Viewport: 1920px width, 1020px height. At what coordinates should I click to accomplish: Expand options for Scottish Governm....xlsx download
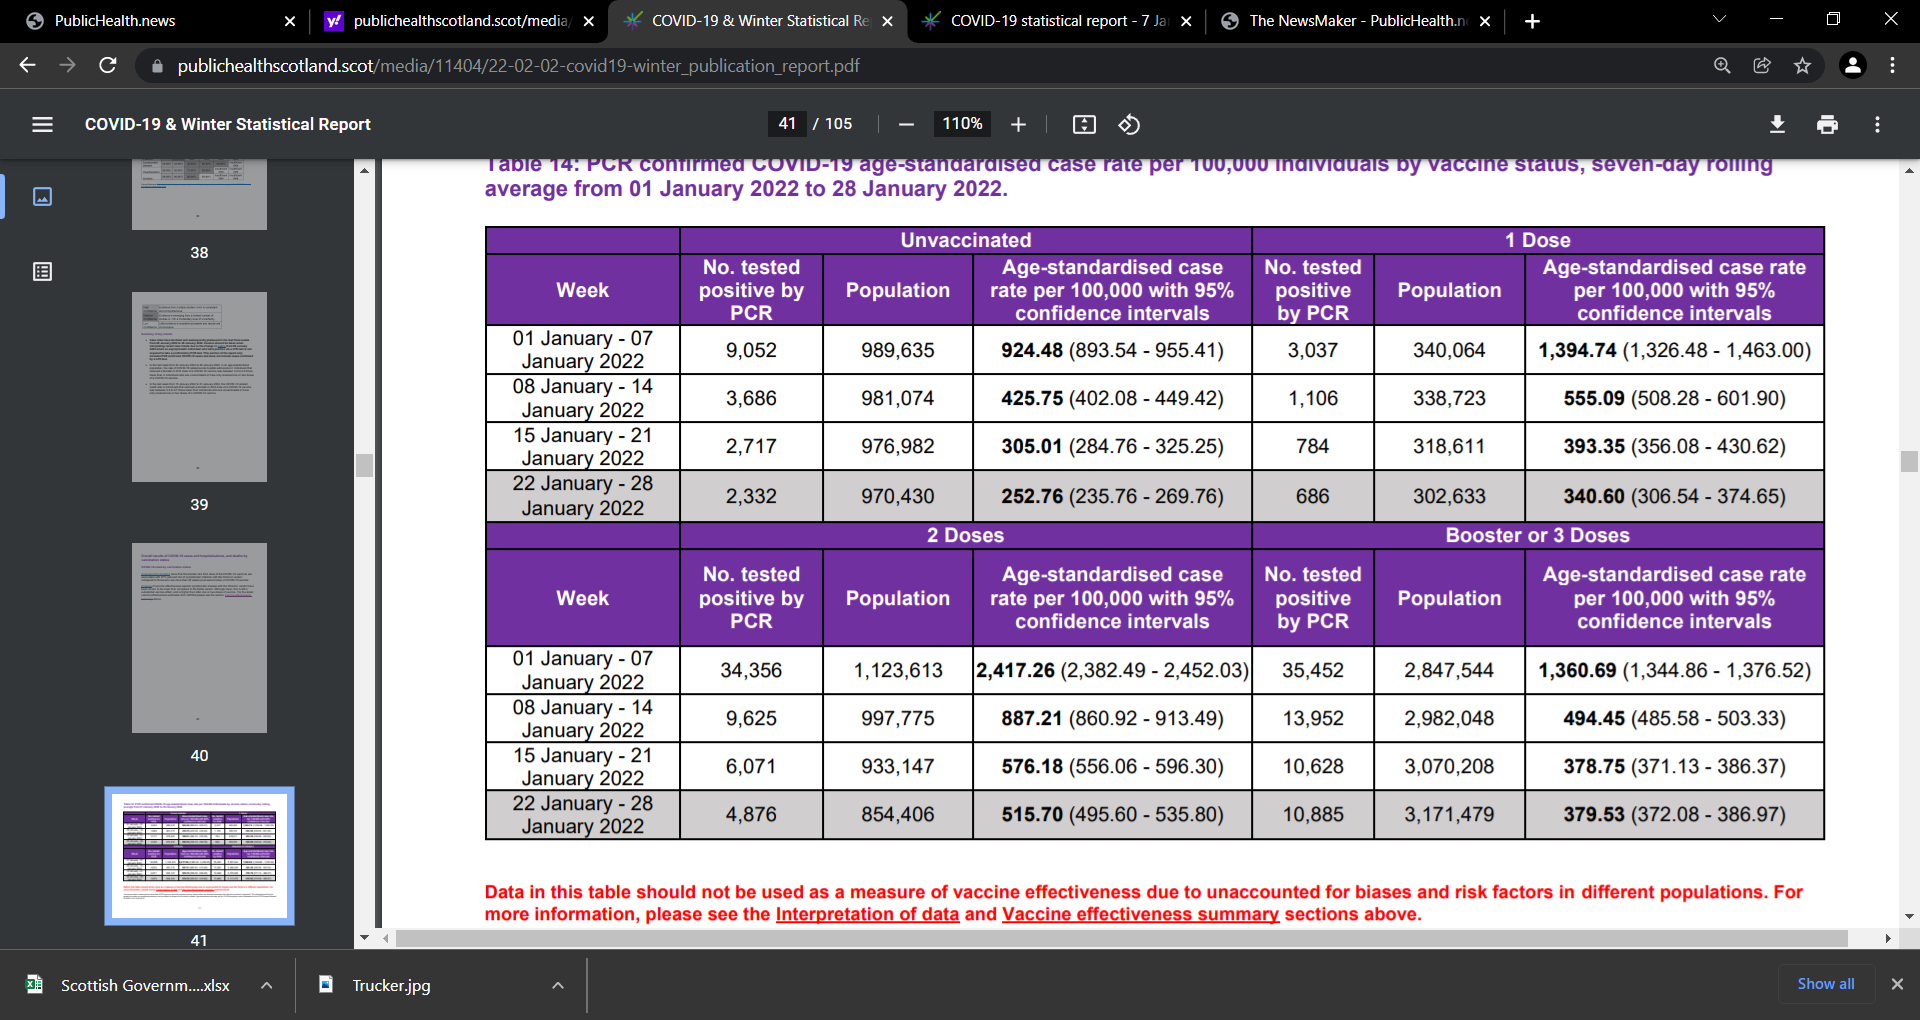(266, 985)
